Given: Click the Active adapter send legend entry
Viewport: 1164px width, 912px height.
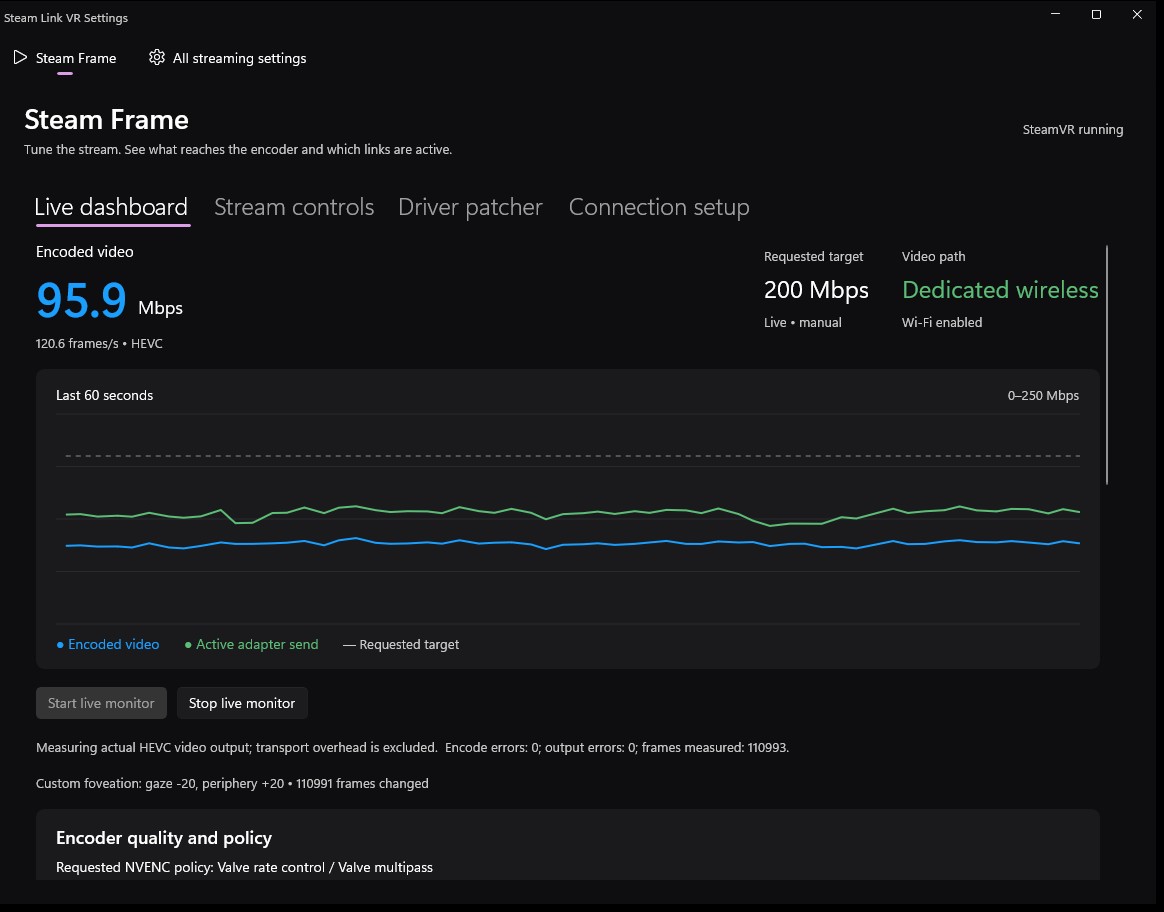Looking at the screenshot, I should tap(252, 644).
